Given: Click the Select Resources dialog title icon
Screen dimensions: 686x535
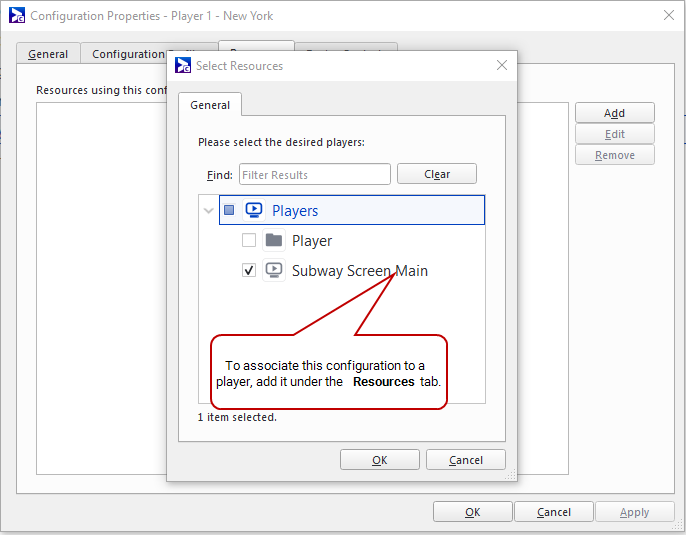Looking at the screenshot, I should click(183, 66).
